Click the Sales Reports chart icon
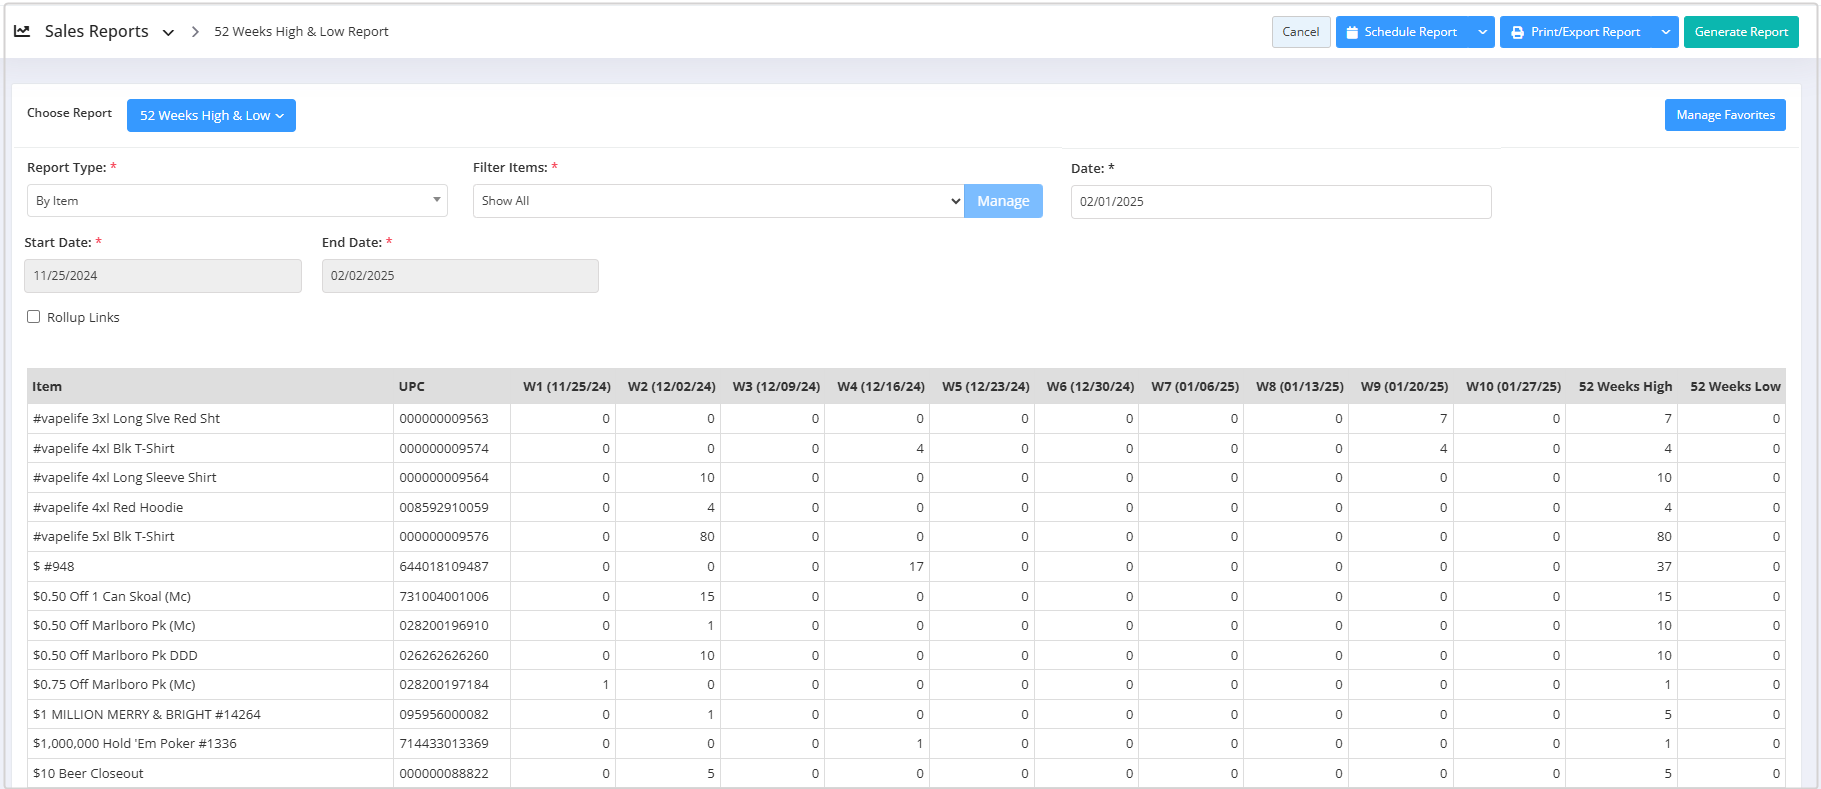The height and width of the screenshot is (789, 1821). pyautogui.click(x=22, y=31)
